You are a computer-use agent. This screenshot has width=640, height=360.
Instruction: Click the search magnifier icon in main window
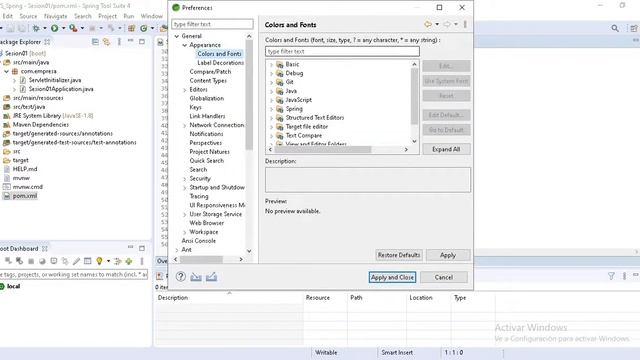click(x=615, y=28)
